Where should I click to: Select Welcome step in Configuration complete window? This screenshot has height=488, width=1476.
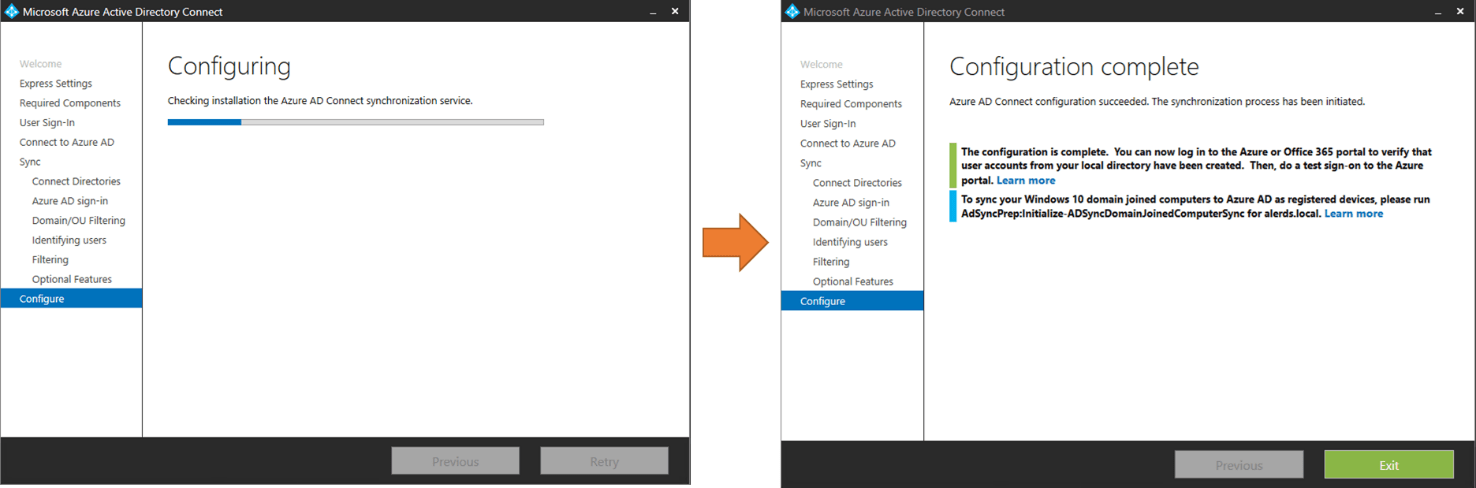pos(821,64)
